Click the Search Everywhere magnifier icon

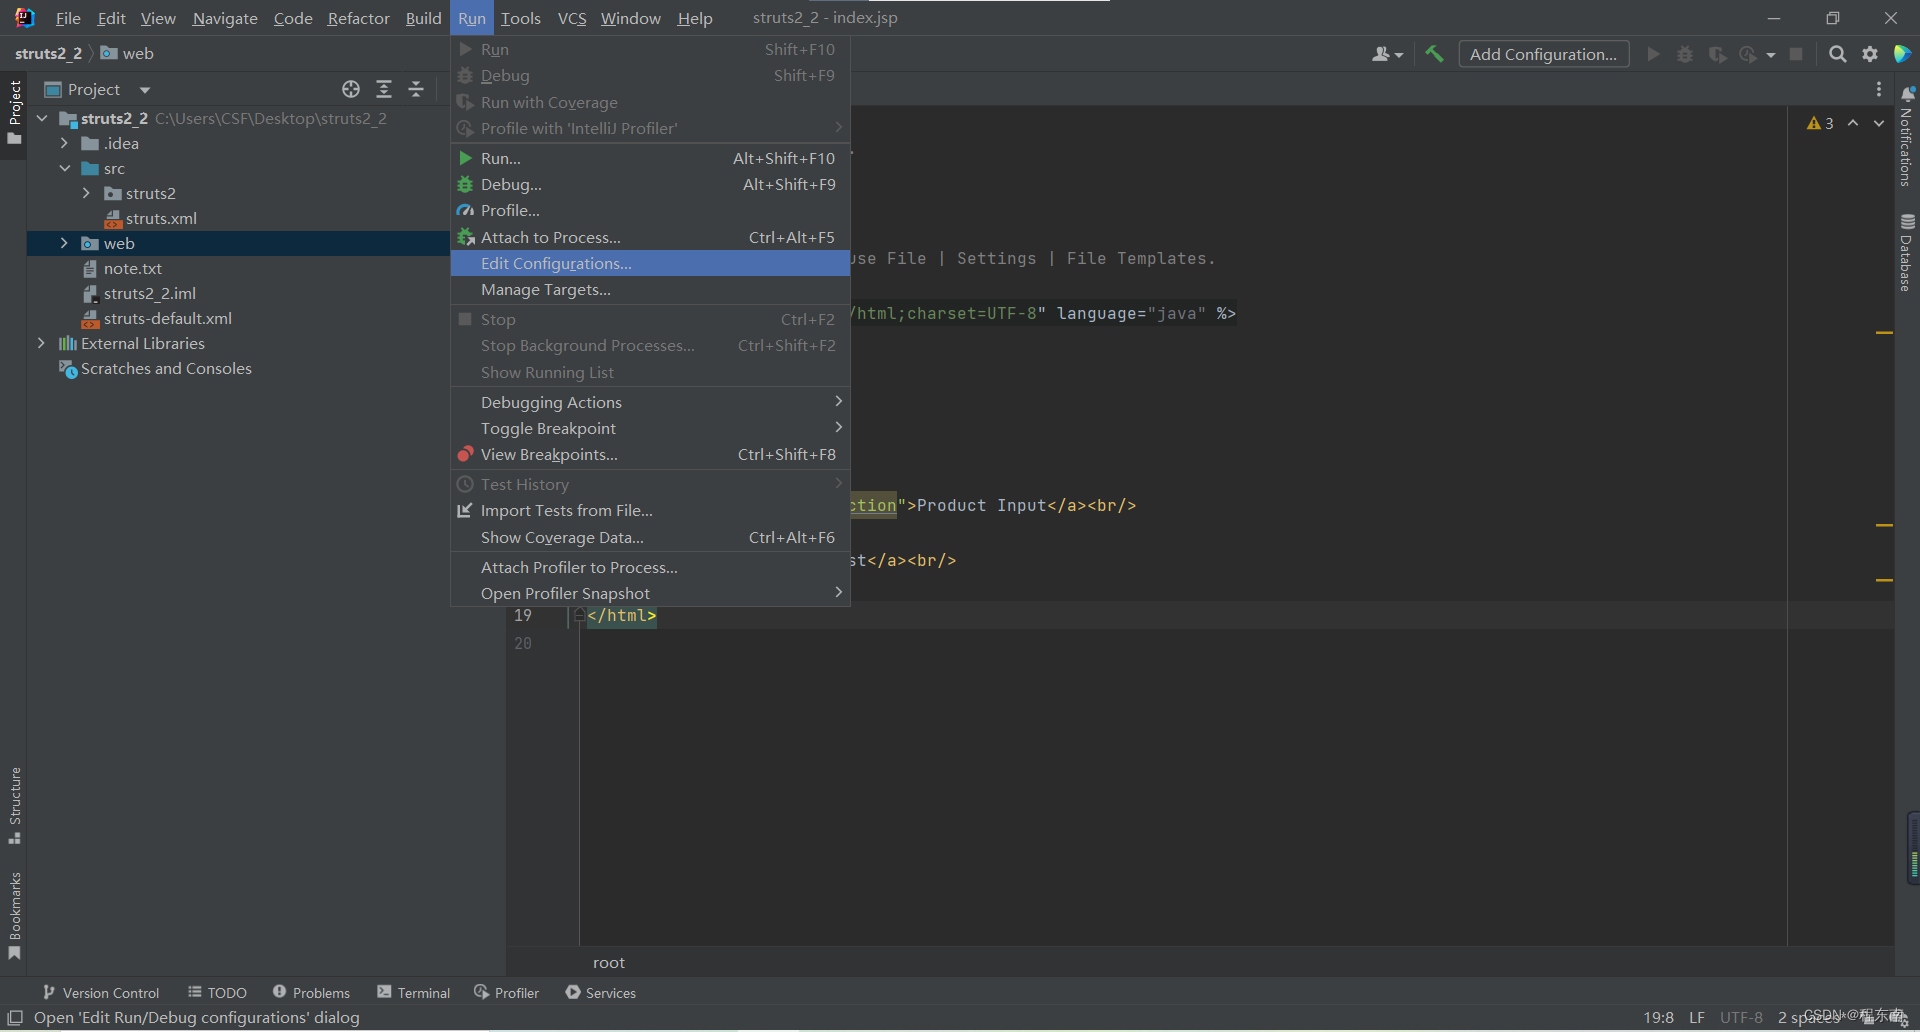click(1837, 54)
